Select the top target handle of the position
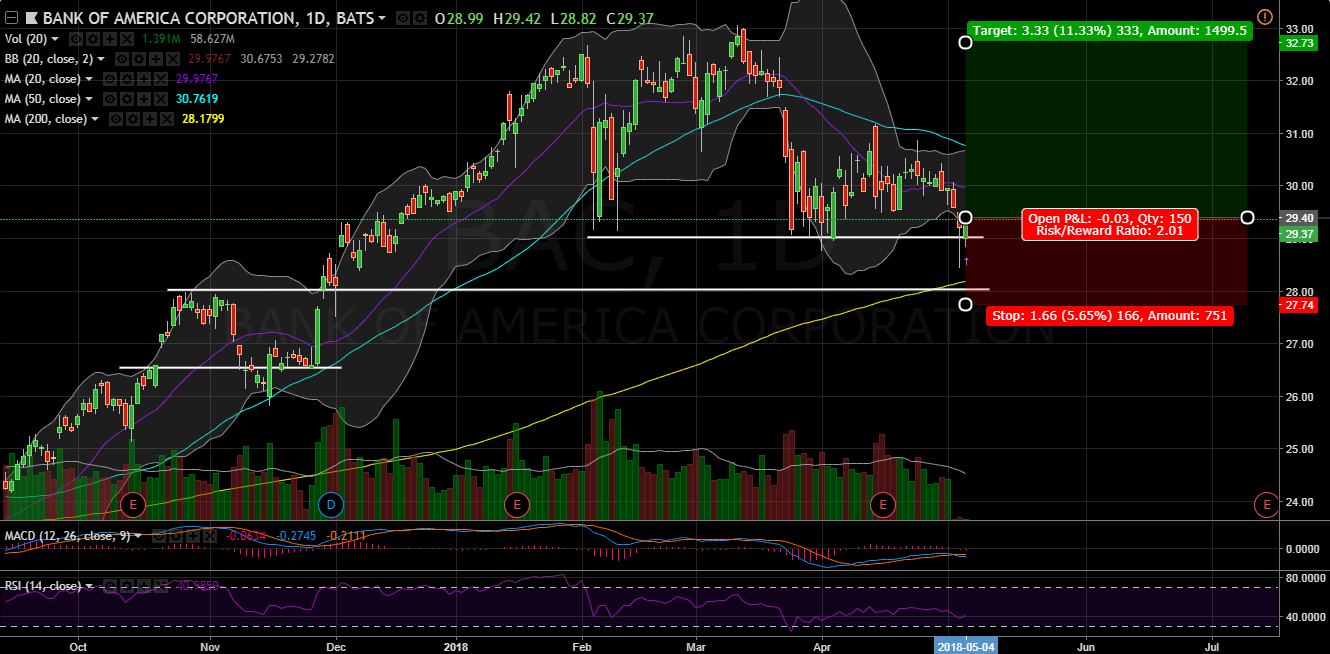This screenshot has width=1330, height=654. (x=965, y=42)
